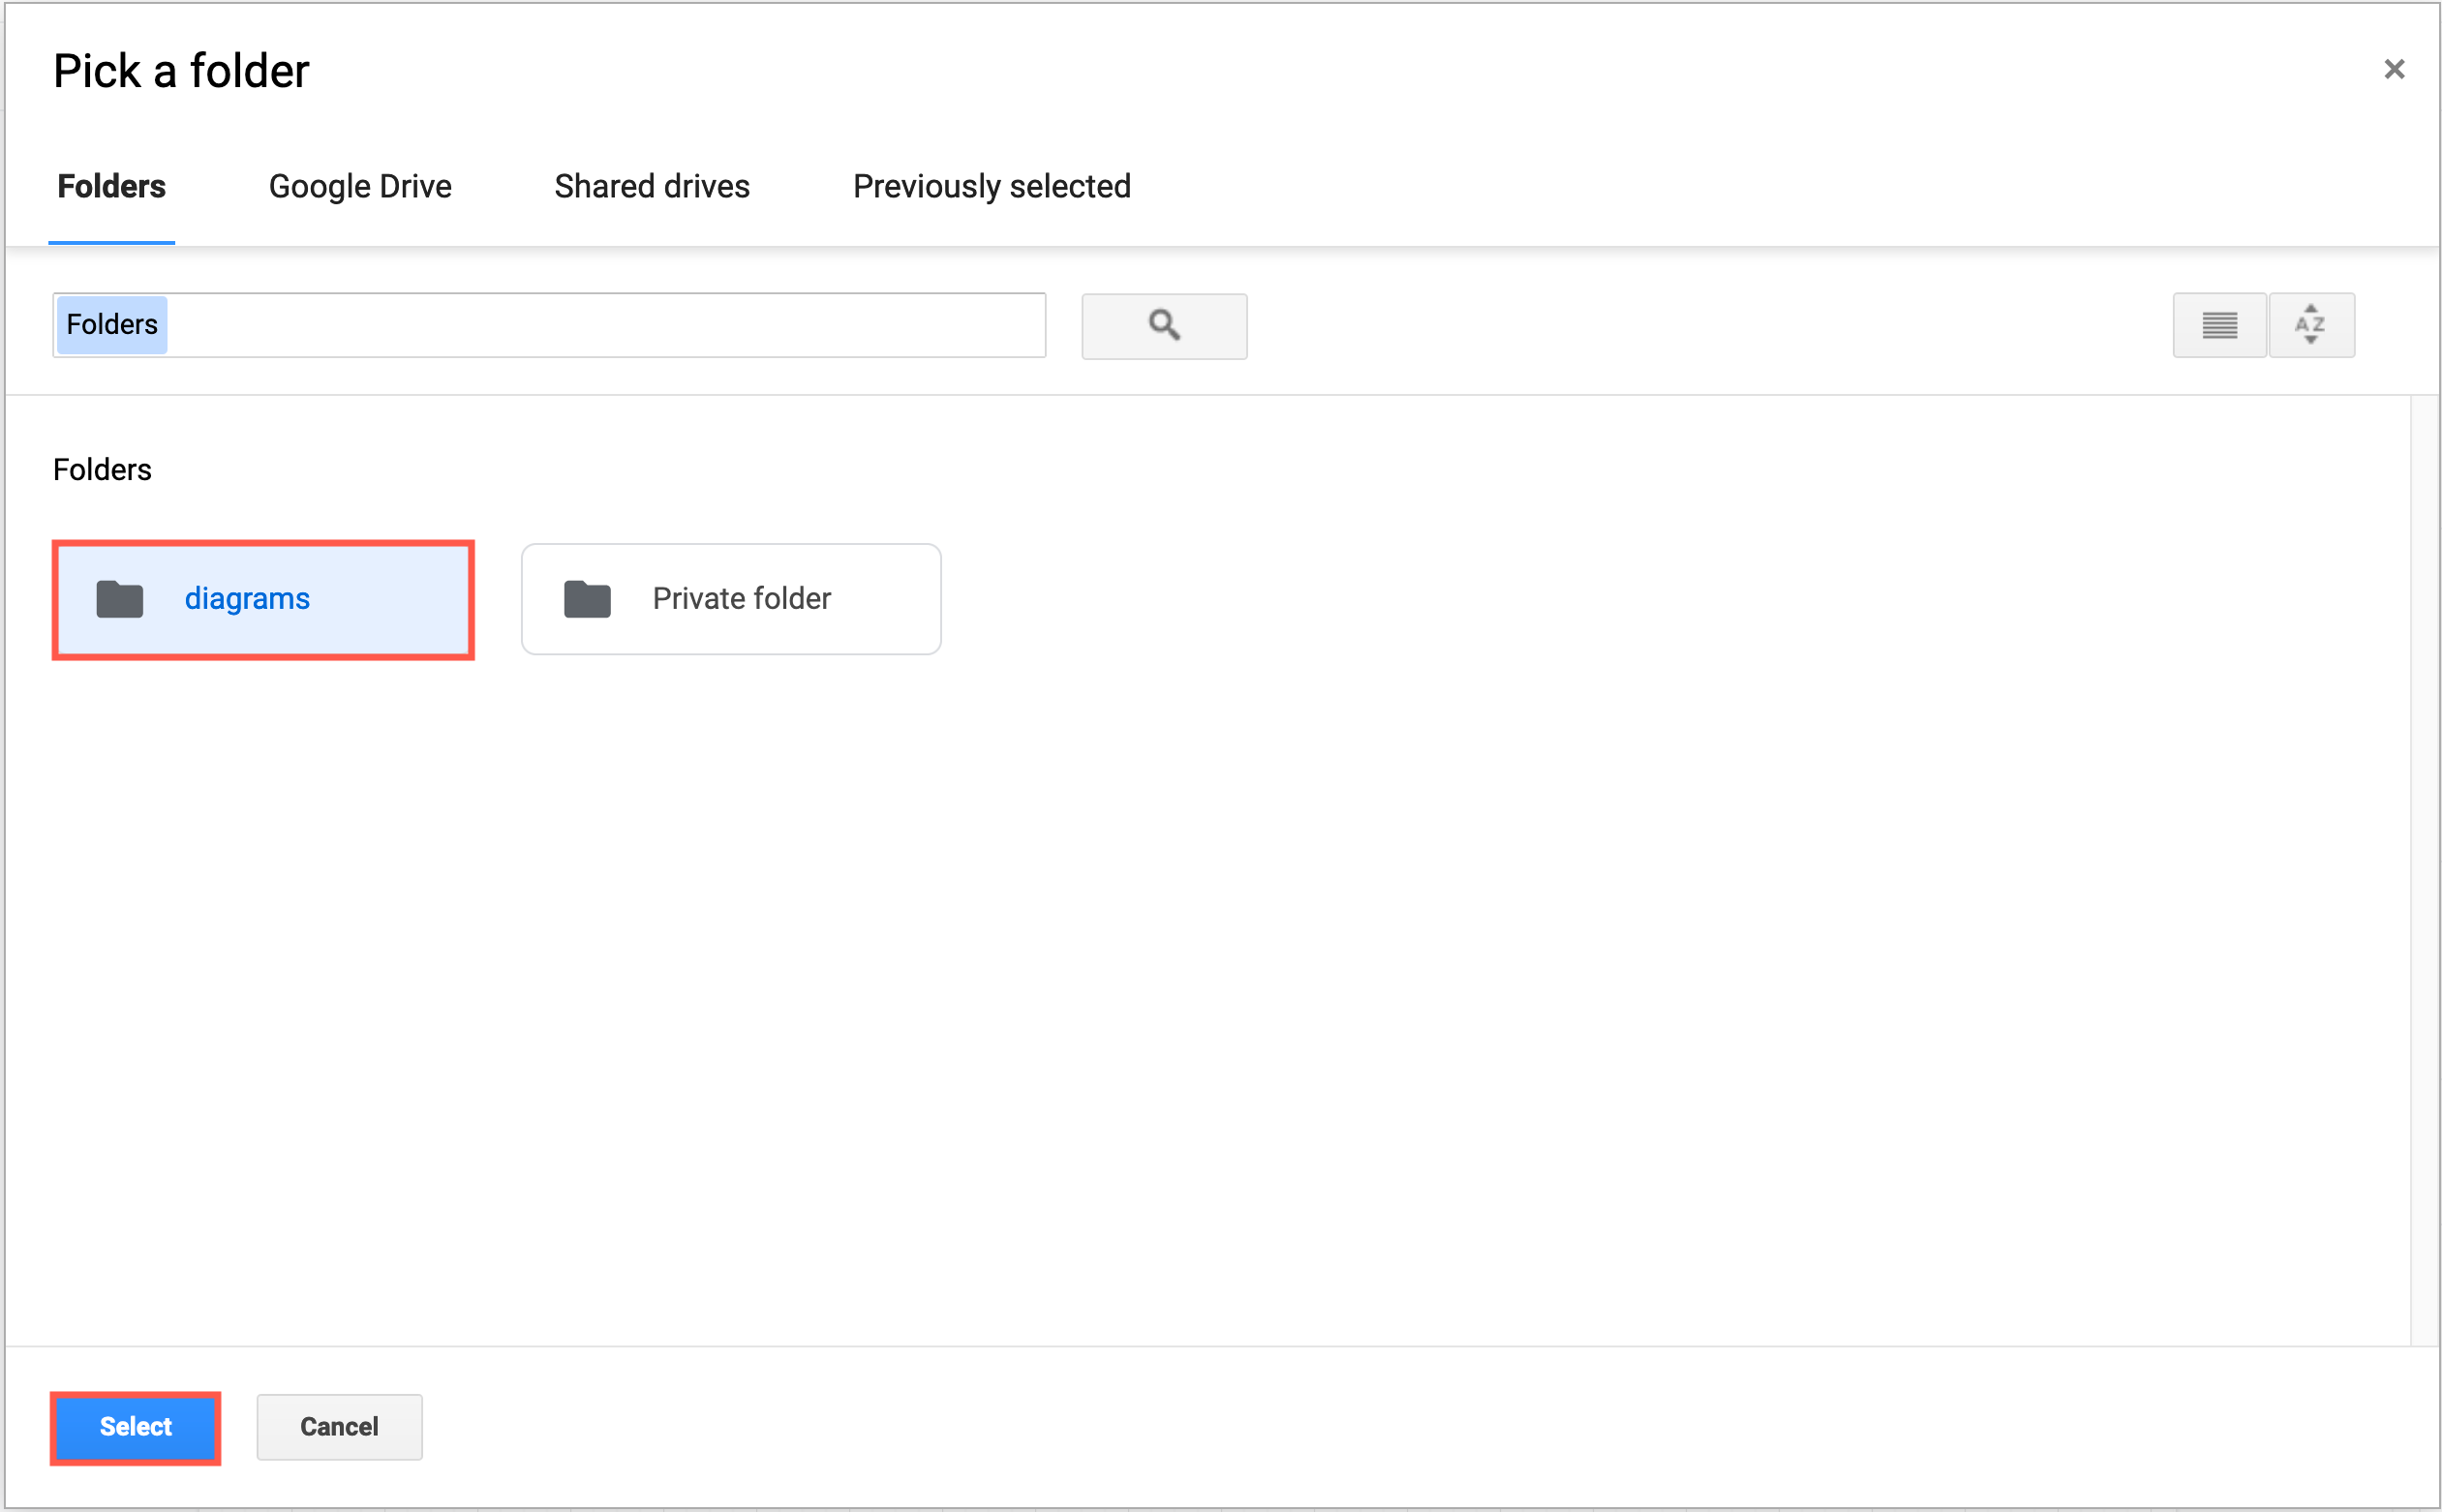Open the Previously selected tab
Image resolution: width=2442 pixels, height=1512 pixels.
(x=990, y=186)
